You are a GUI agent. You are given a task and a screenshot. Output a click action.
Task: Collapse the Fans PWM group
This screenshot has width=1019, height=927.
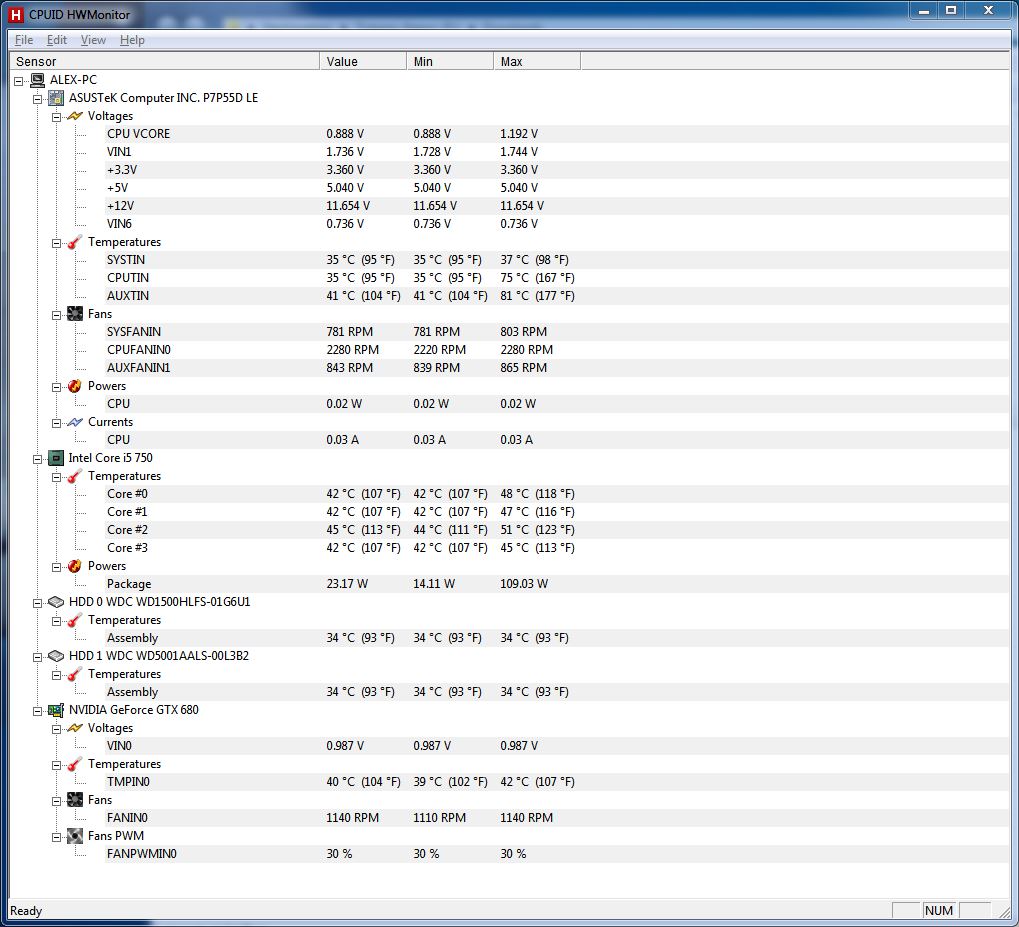[x=57, y=837]
